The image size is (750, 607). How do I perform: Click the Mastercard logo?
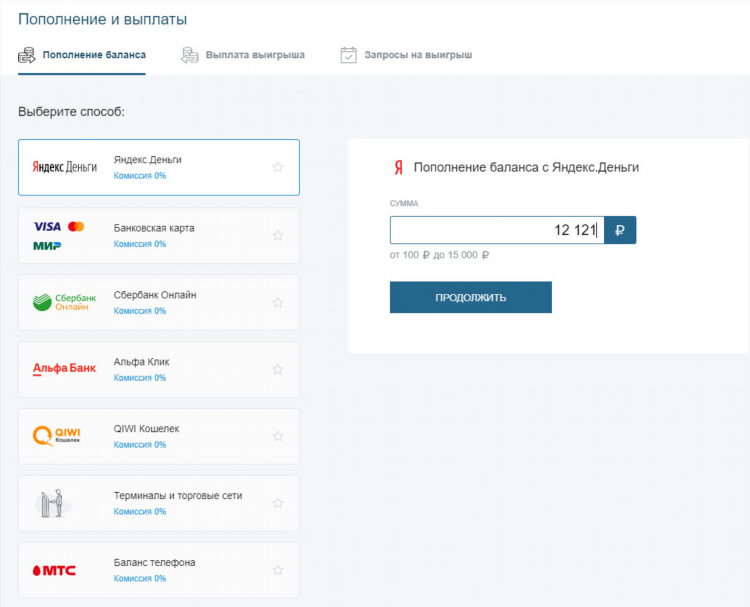(76, 227)
